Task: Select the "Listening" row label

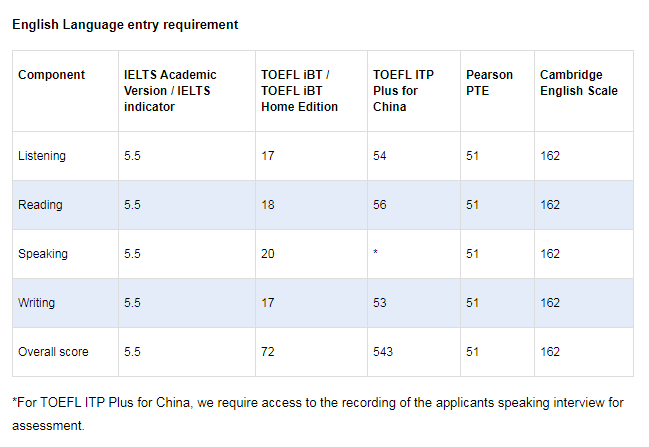Action: [x=43, y=156]
